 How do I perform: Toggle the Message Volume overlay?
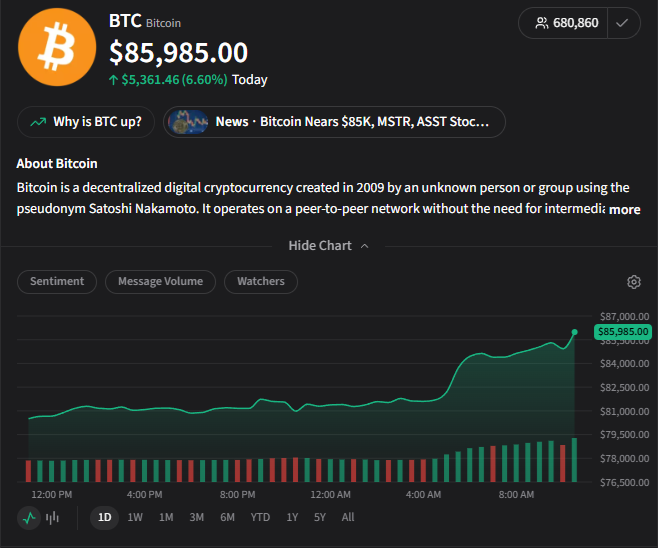pyautogui.click(x=160, y=282)
